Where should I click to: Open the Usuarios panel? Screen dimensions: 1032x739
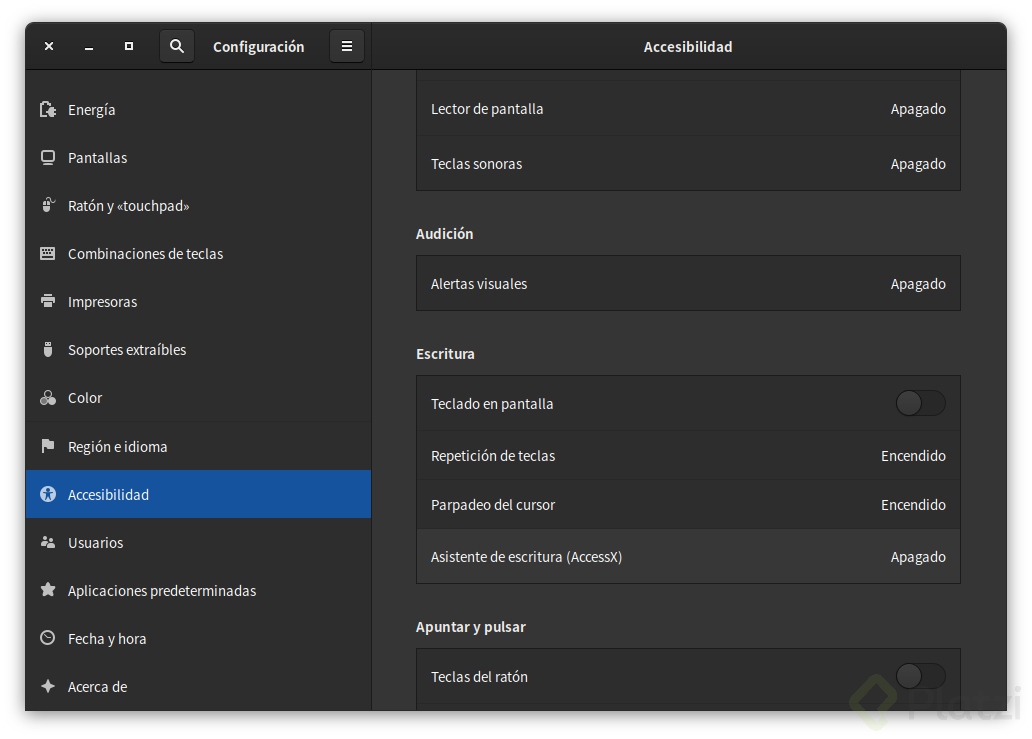(x=198, y=542)
